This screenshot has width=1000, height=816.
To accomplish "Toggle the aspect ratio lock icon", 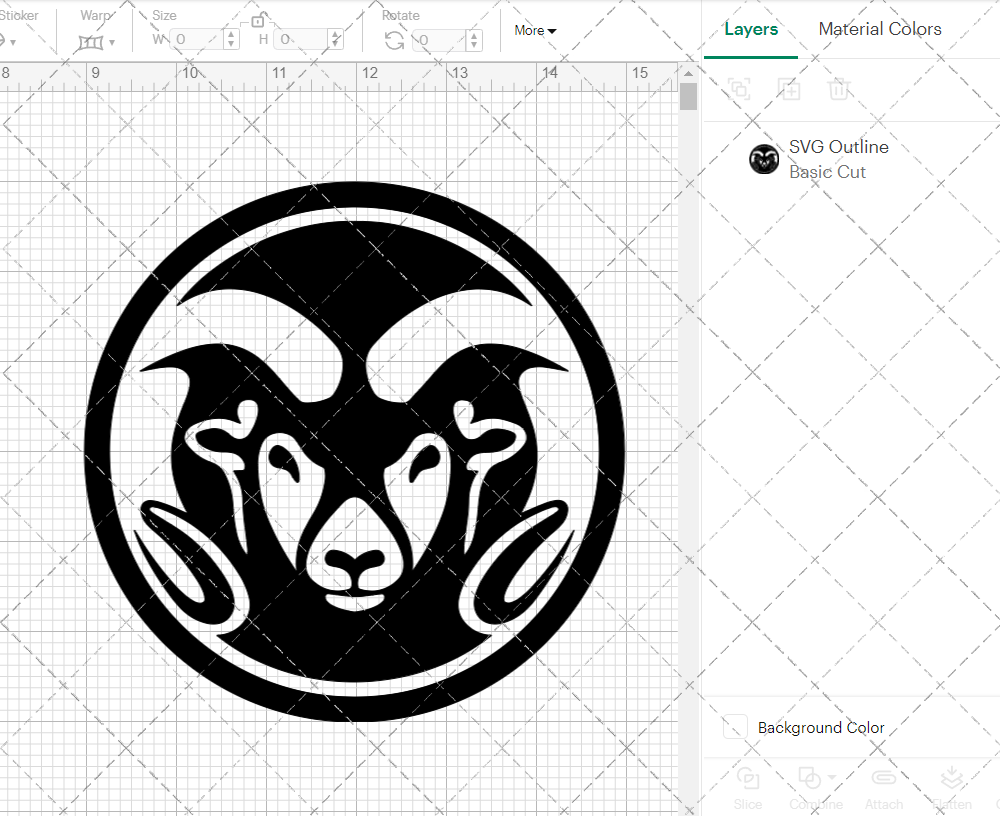I will point(257,21).
